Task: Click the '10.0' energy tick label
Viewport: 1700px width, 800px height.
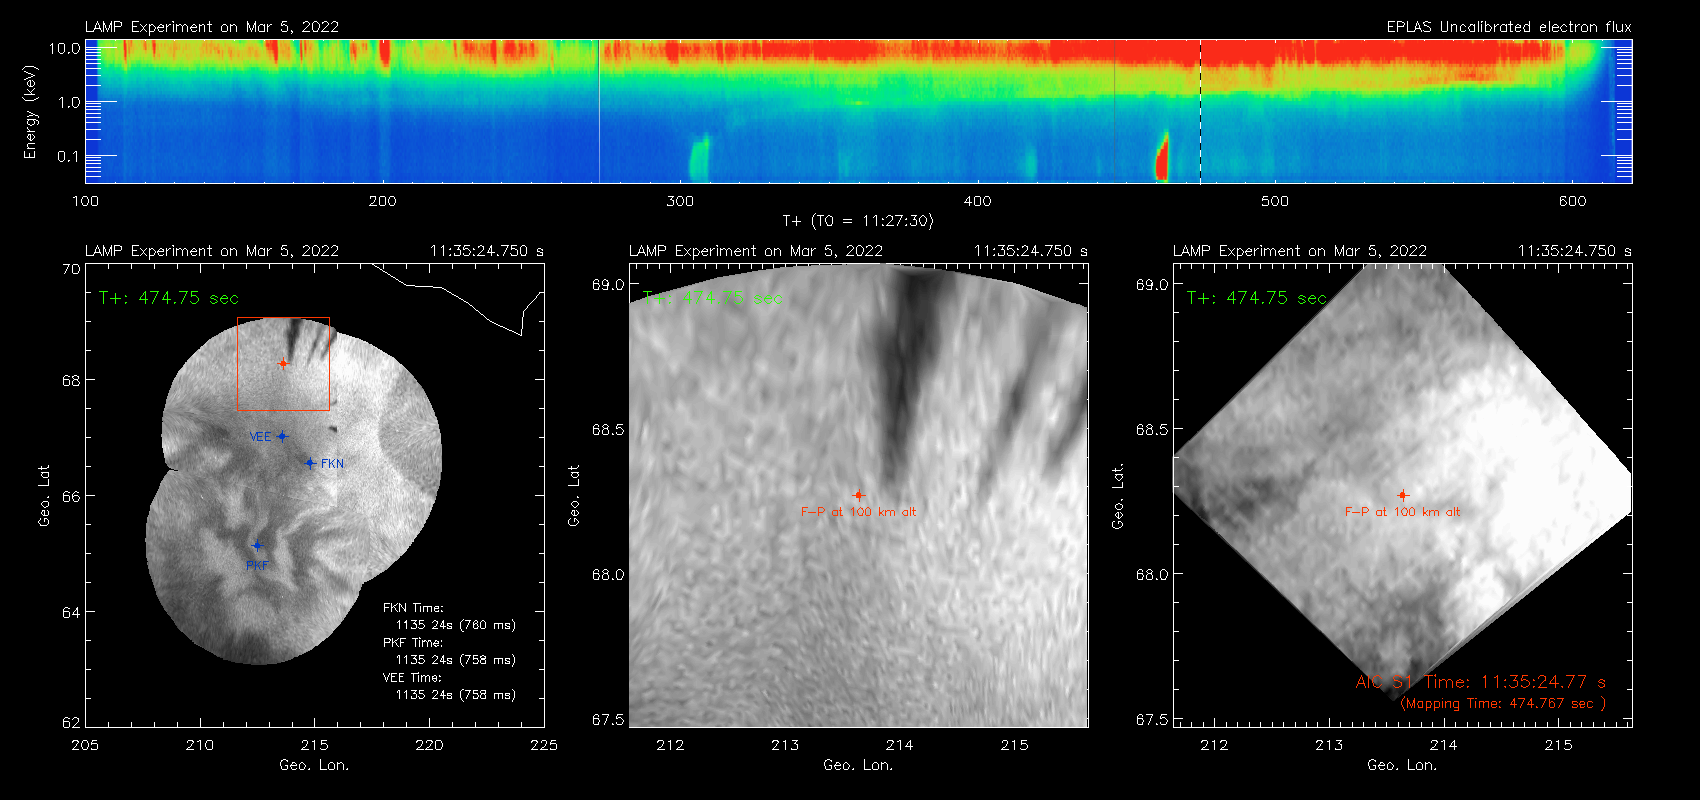Action: point(65,48)
